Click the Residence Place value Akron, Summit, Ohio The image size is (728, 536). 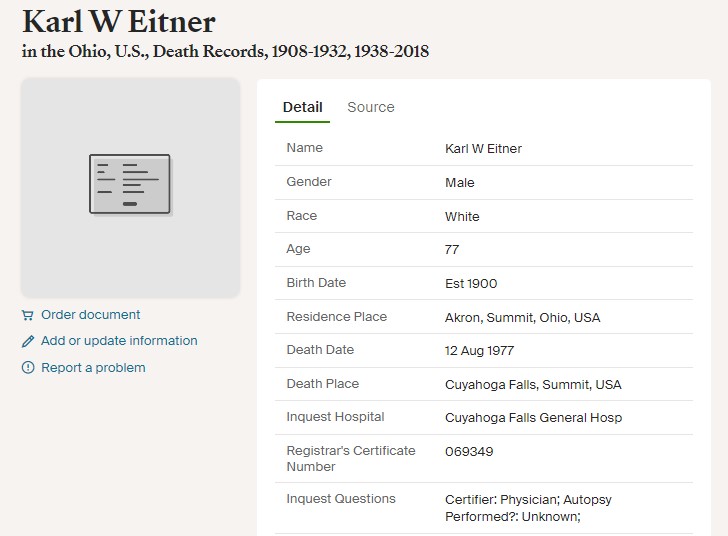tap(522, 318)
